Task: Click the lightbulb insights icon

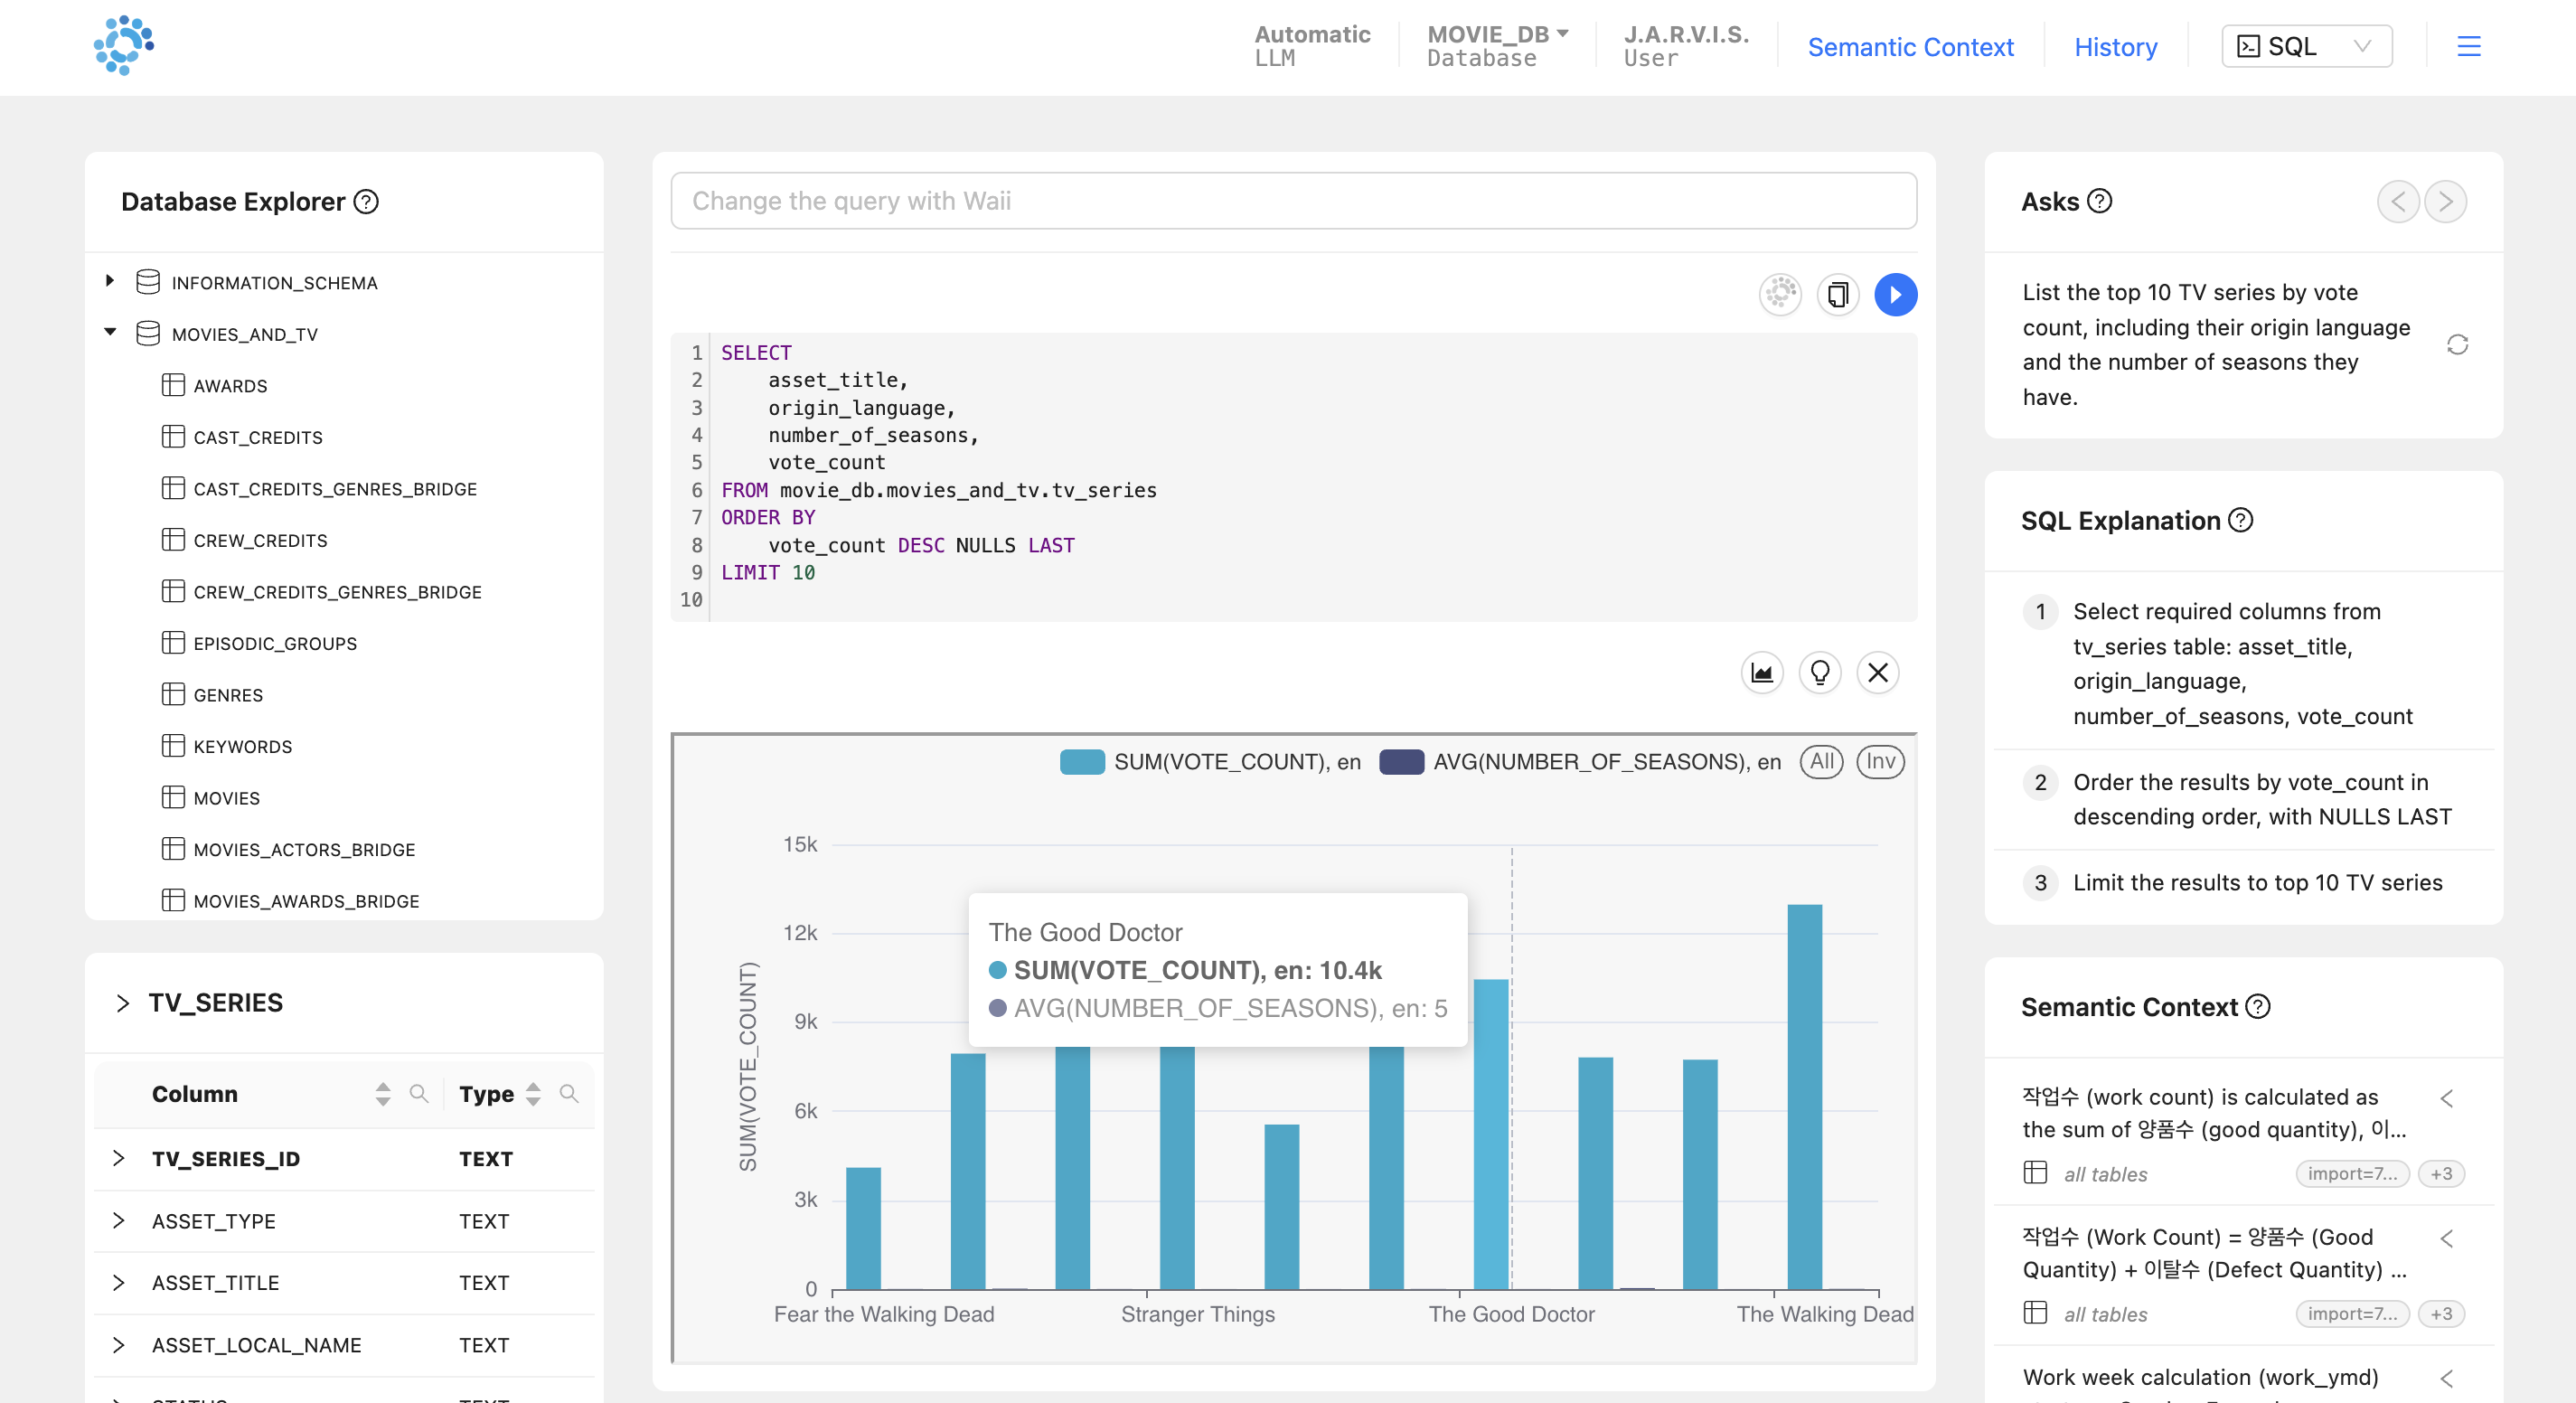Action: coord(1819,673)
